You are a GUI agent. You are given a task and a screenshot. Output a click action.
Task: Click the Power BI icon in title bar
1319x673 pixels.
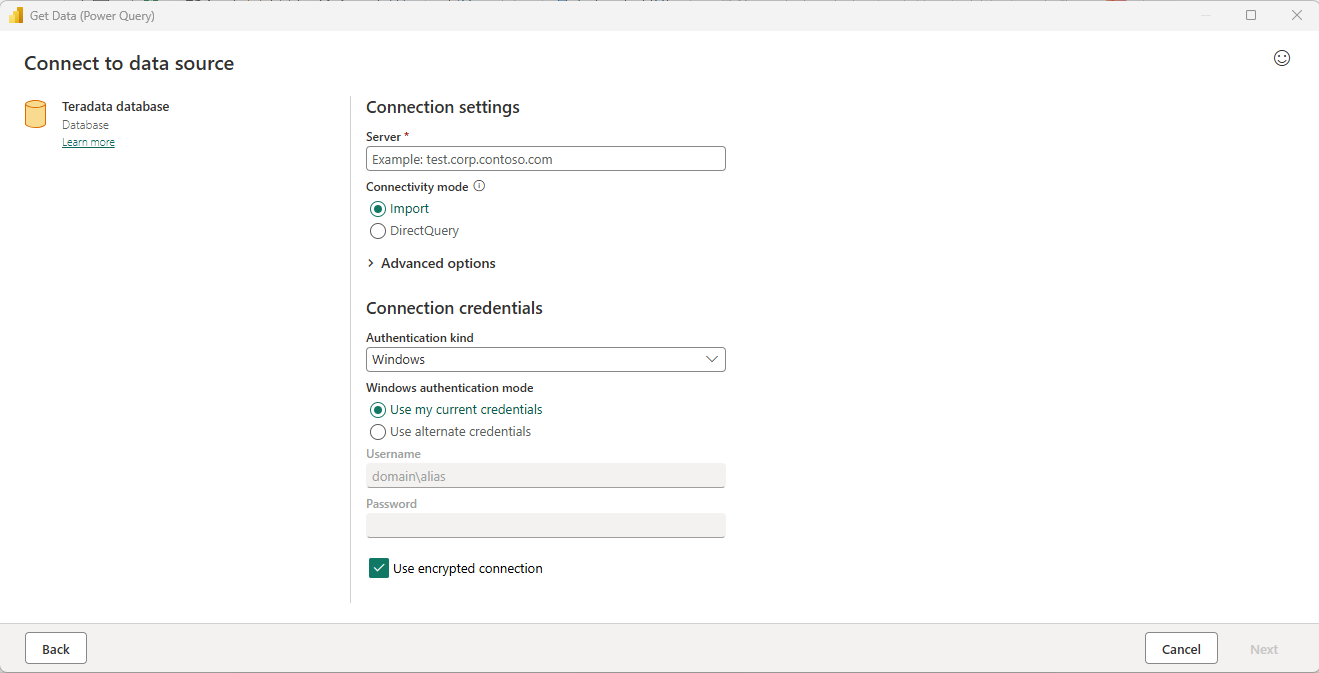[x=16, y=15]
